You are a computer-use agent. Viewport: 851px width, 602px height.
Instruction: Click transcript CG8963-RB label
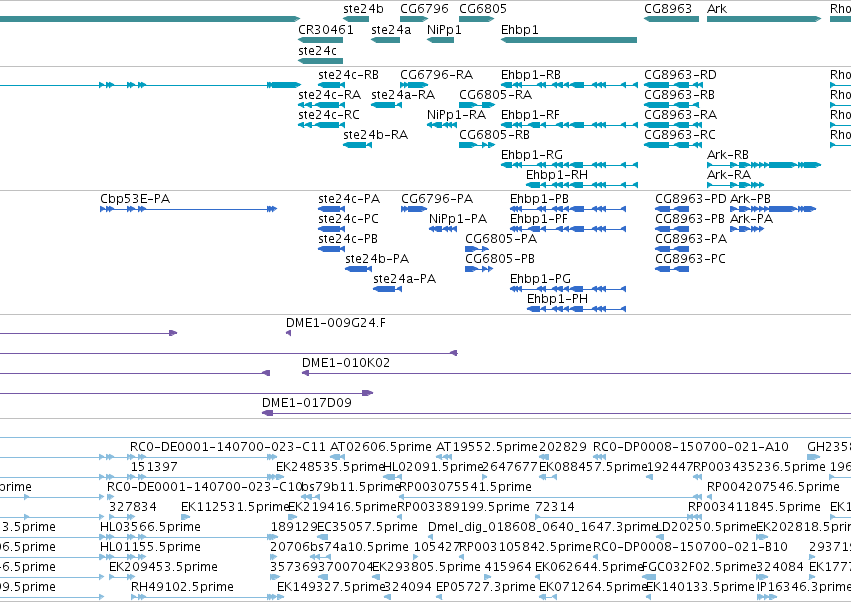679,95
